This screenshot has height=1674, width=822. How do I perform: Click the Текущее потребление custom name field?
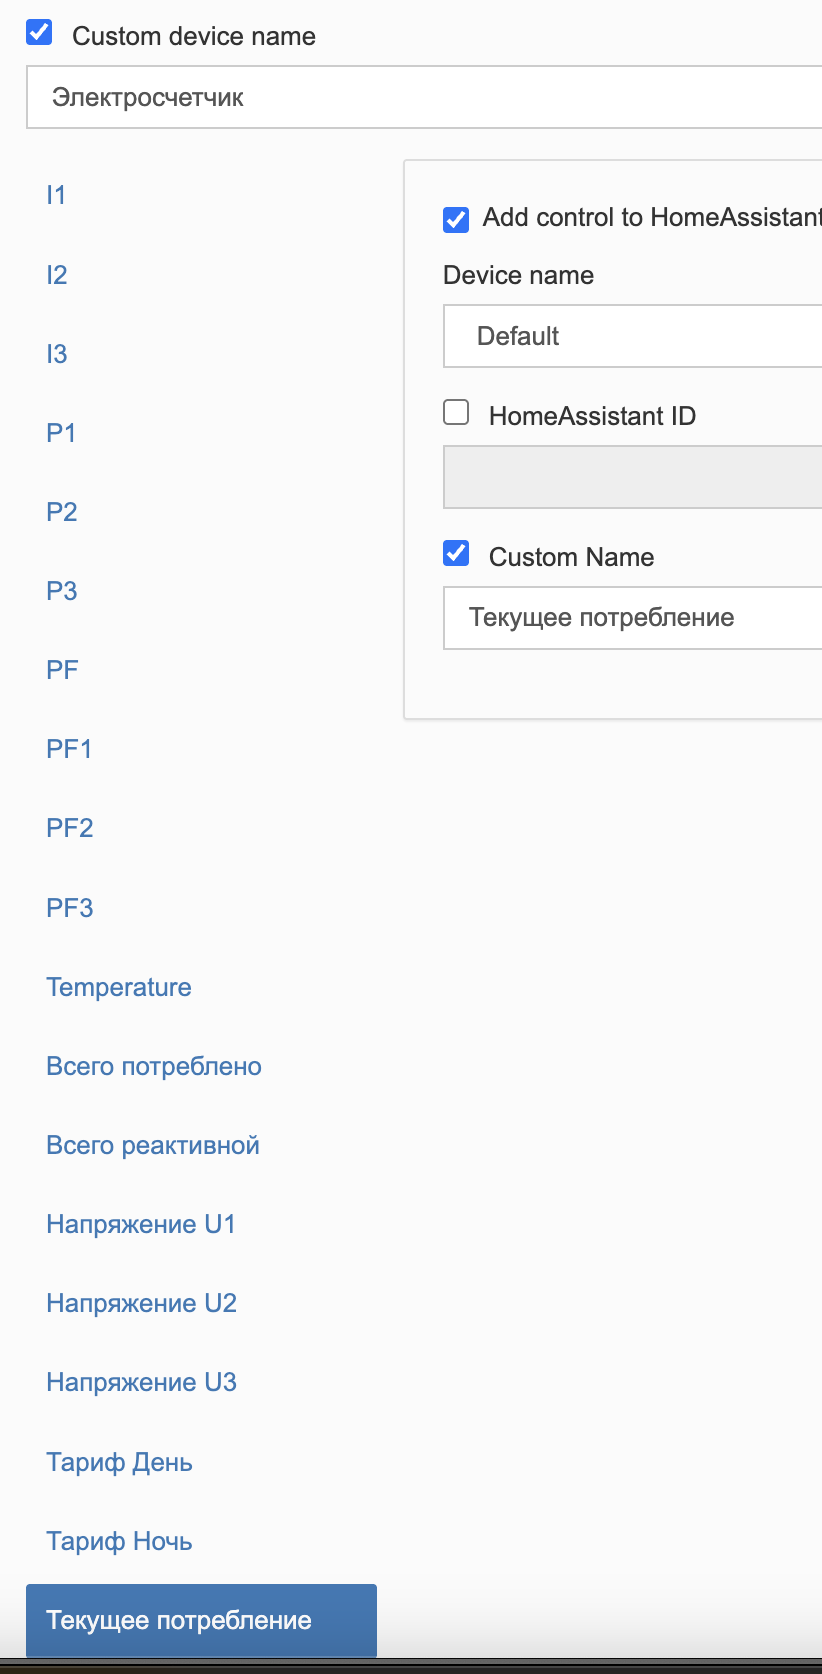click(x=632, y=618)
